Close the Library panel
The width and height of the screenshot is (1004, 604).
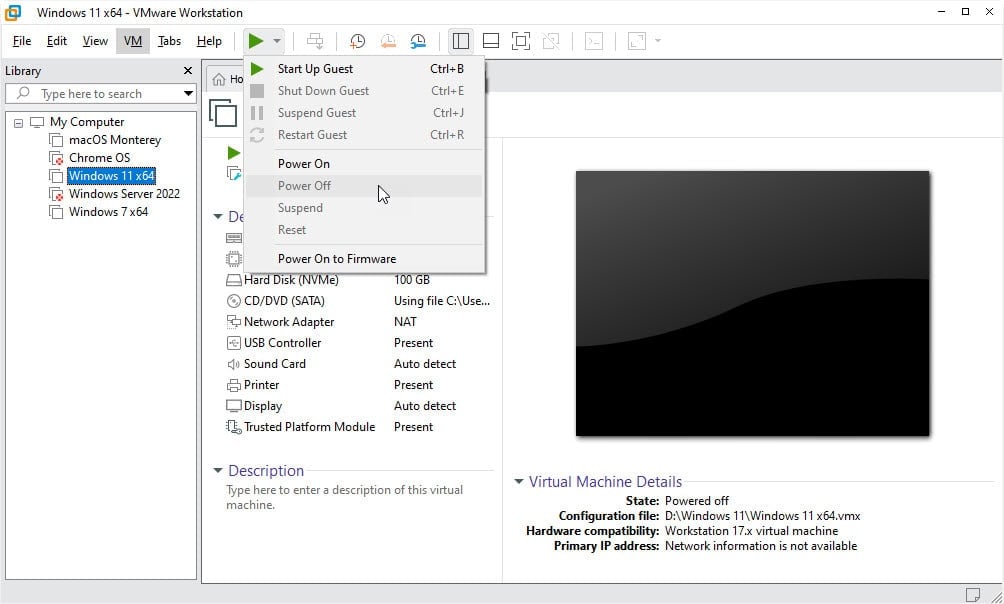pyautogui.click(x=188, y=70)
